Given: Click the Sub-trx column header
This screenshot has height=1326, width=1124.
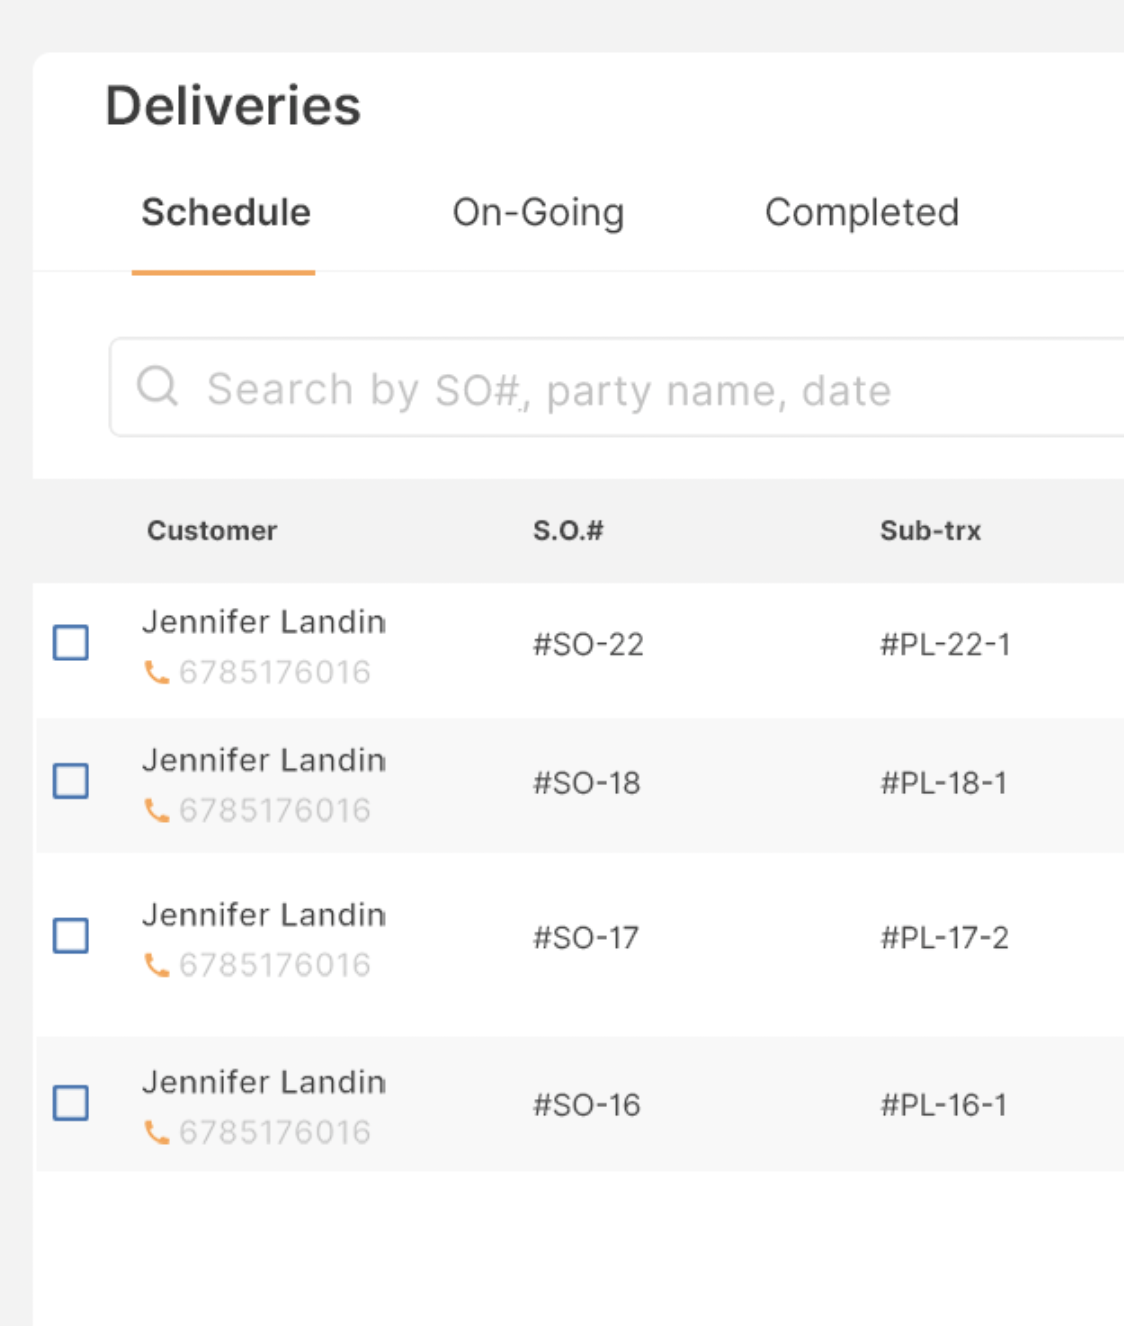Looking at the screenshot, I should [930, 531].
